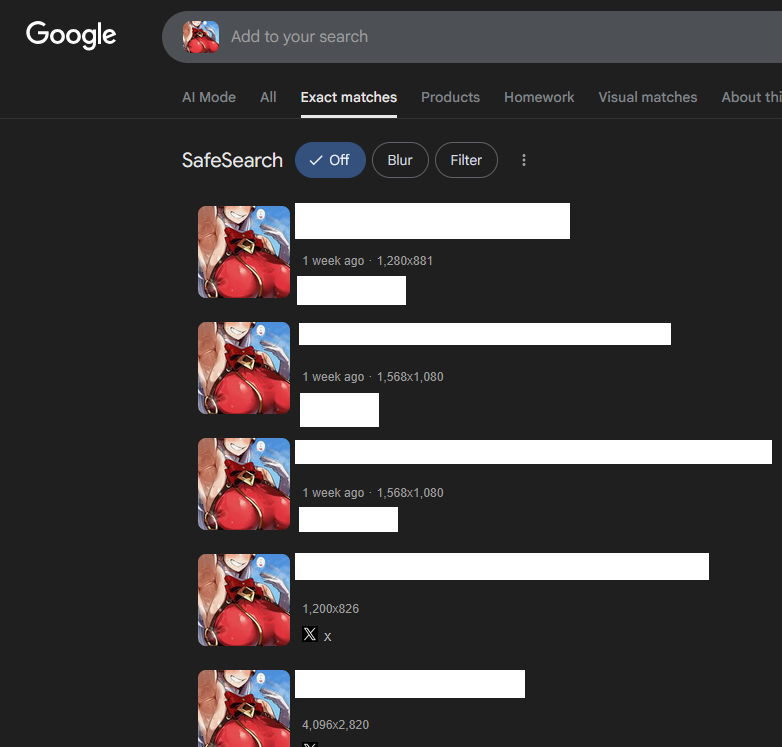Open the Visual matches tab
782x747 pixels.
(x=648, y=97)
